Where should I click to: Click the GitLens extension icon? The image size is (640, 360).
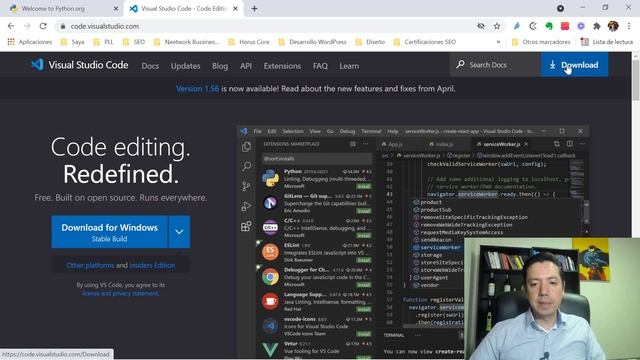coord(270,202)
